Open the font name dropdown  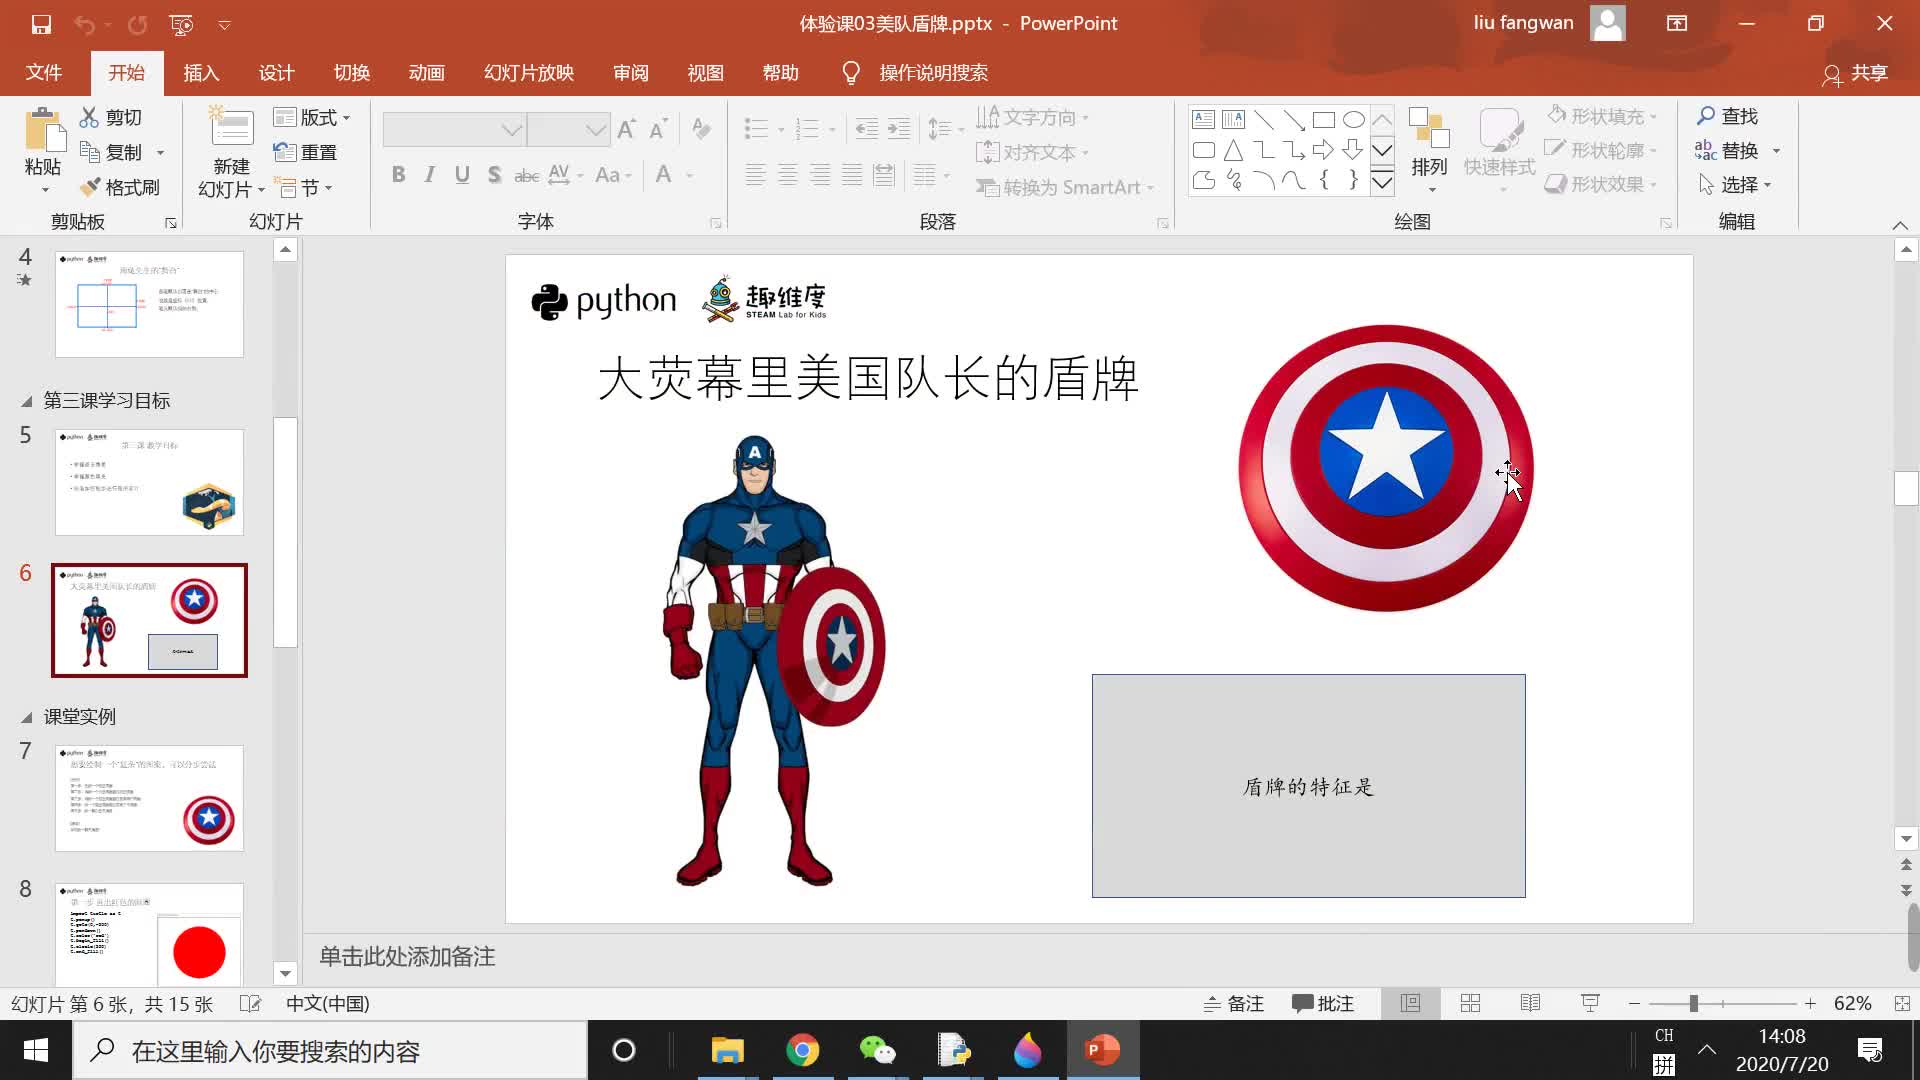[511, 130]
